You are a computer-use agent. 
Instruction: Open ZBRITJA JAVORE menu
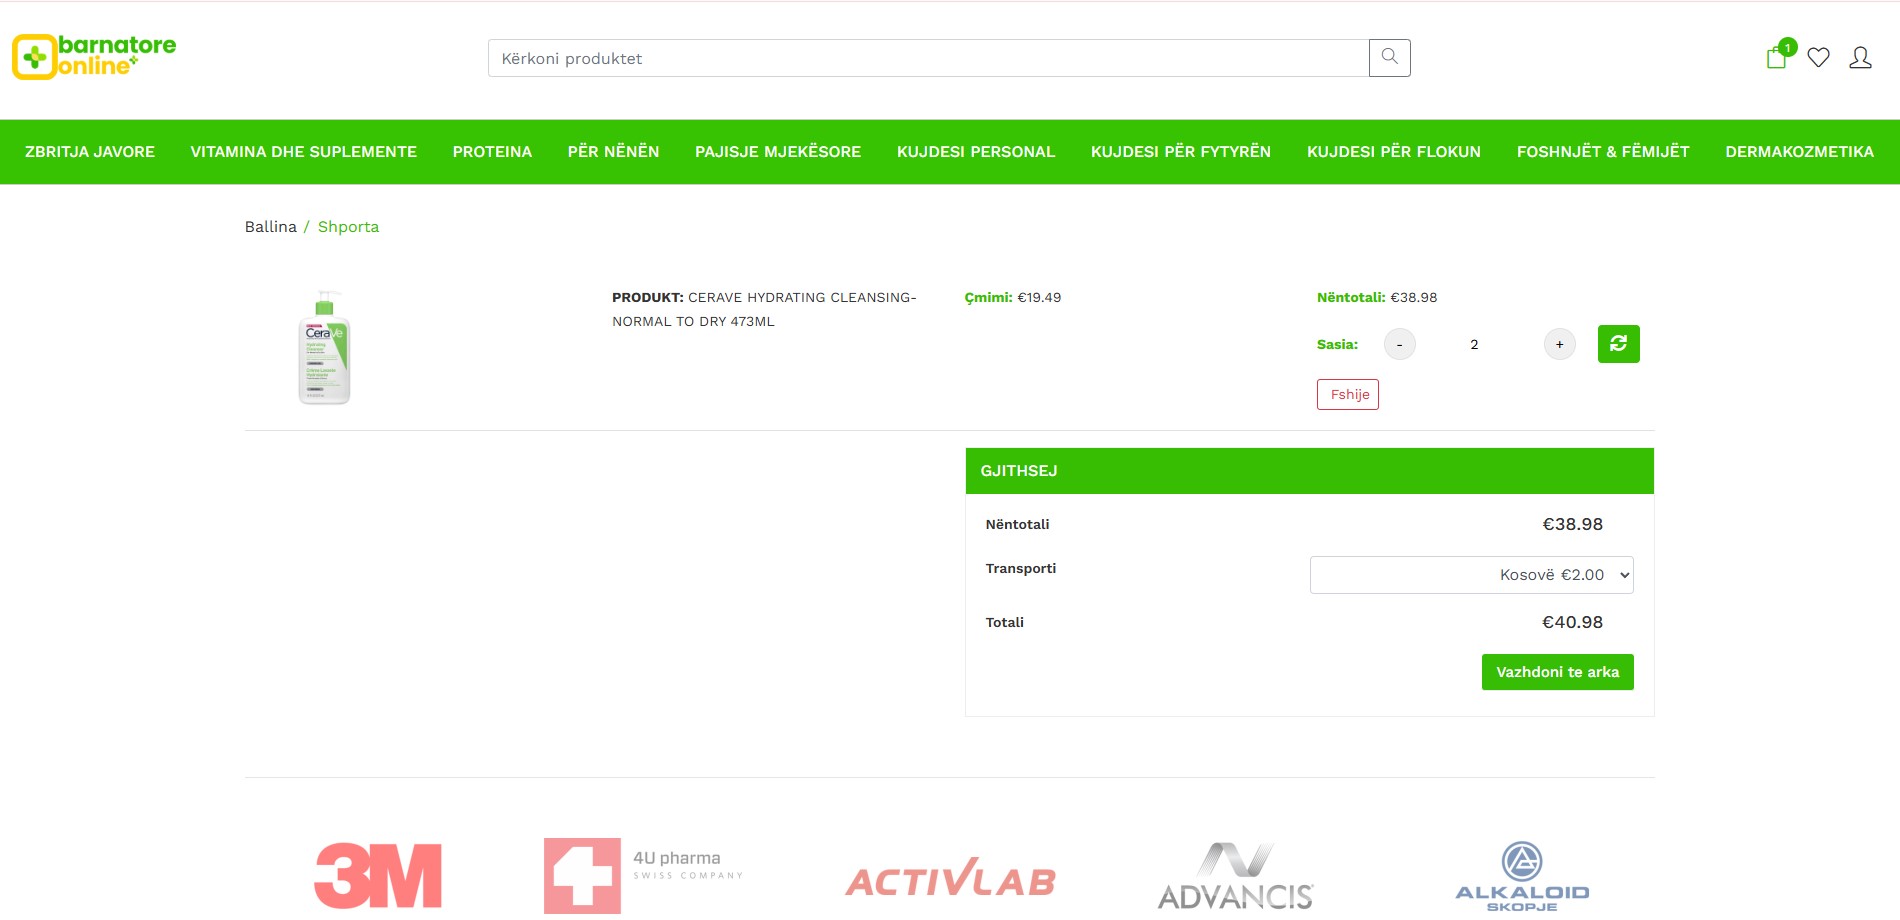90,152
